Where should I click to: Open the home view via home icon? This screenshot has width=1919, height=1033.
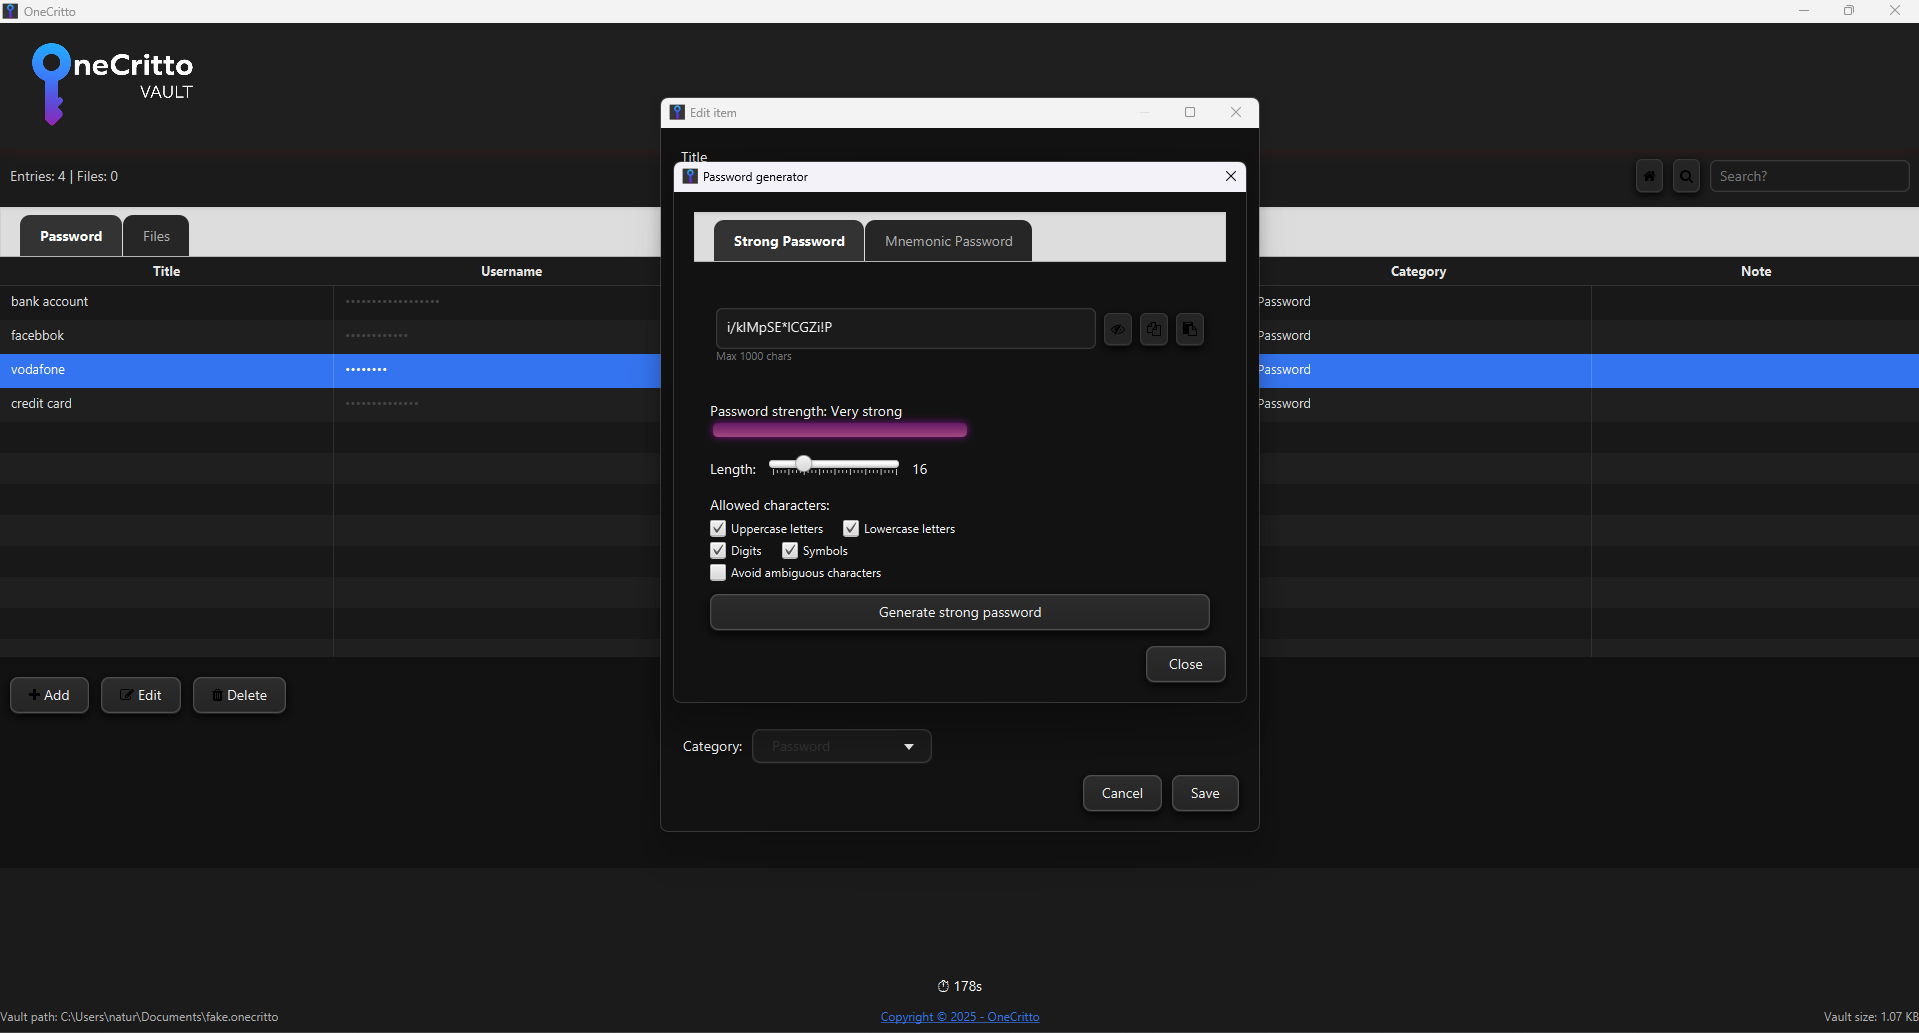tap(1649, 176)
